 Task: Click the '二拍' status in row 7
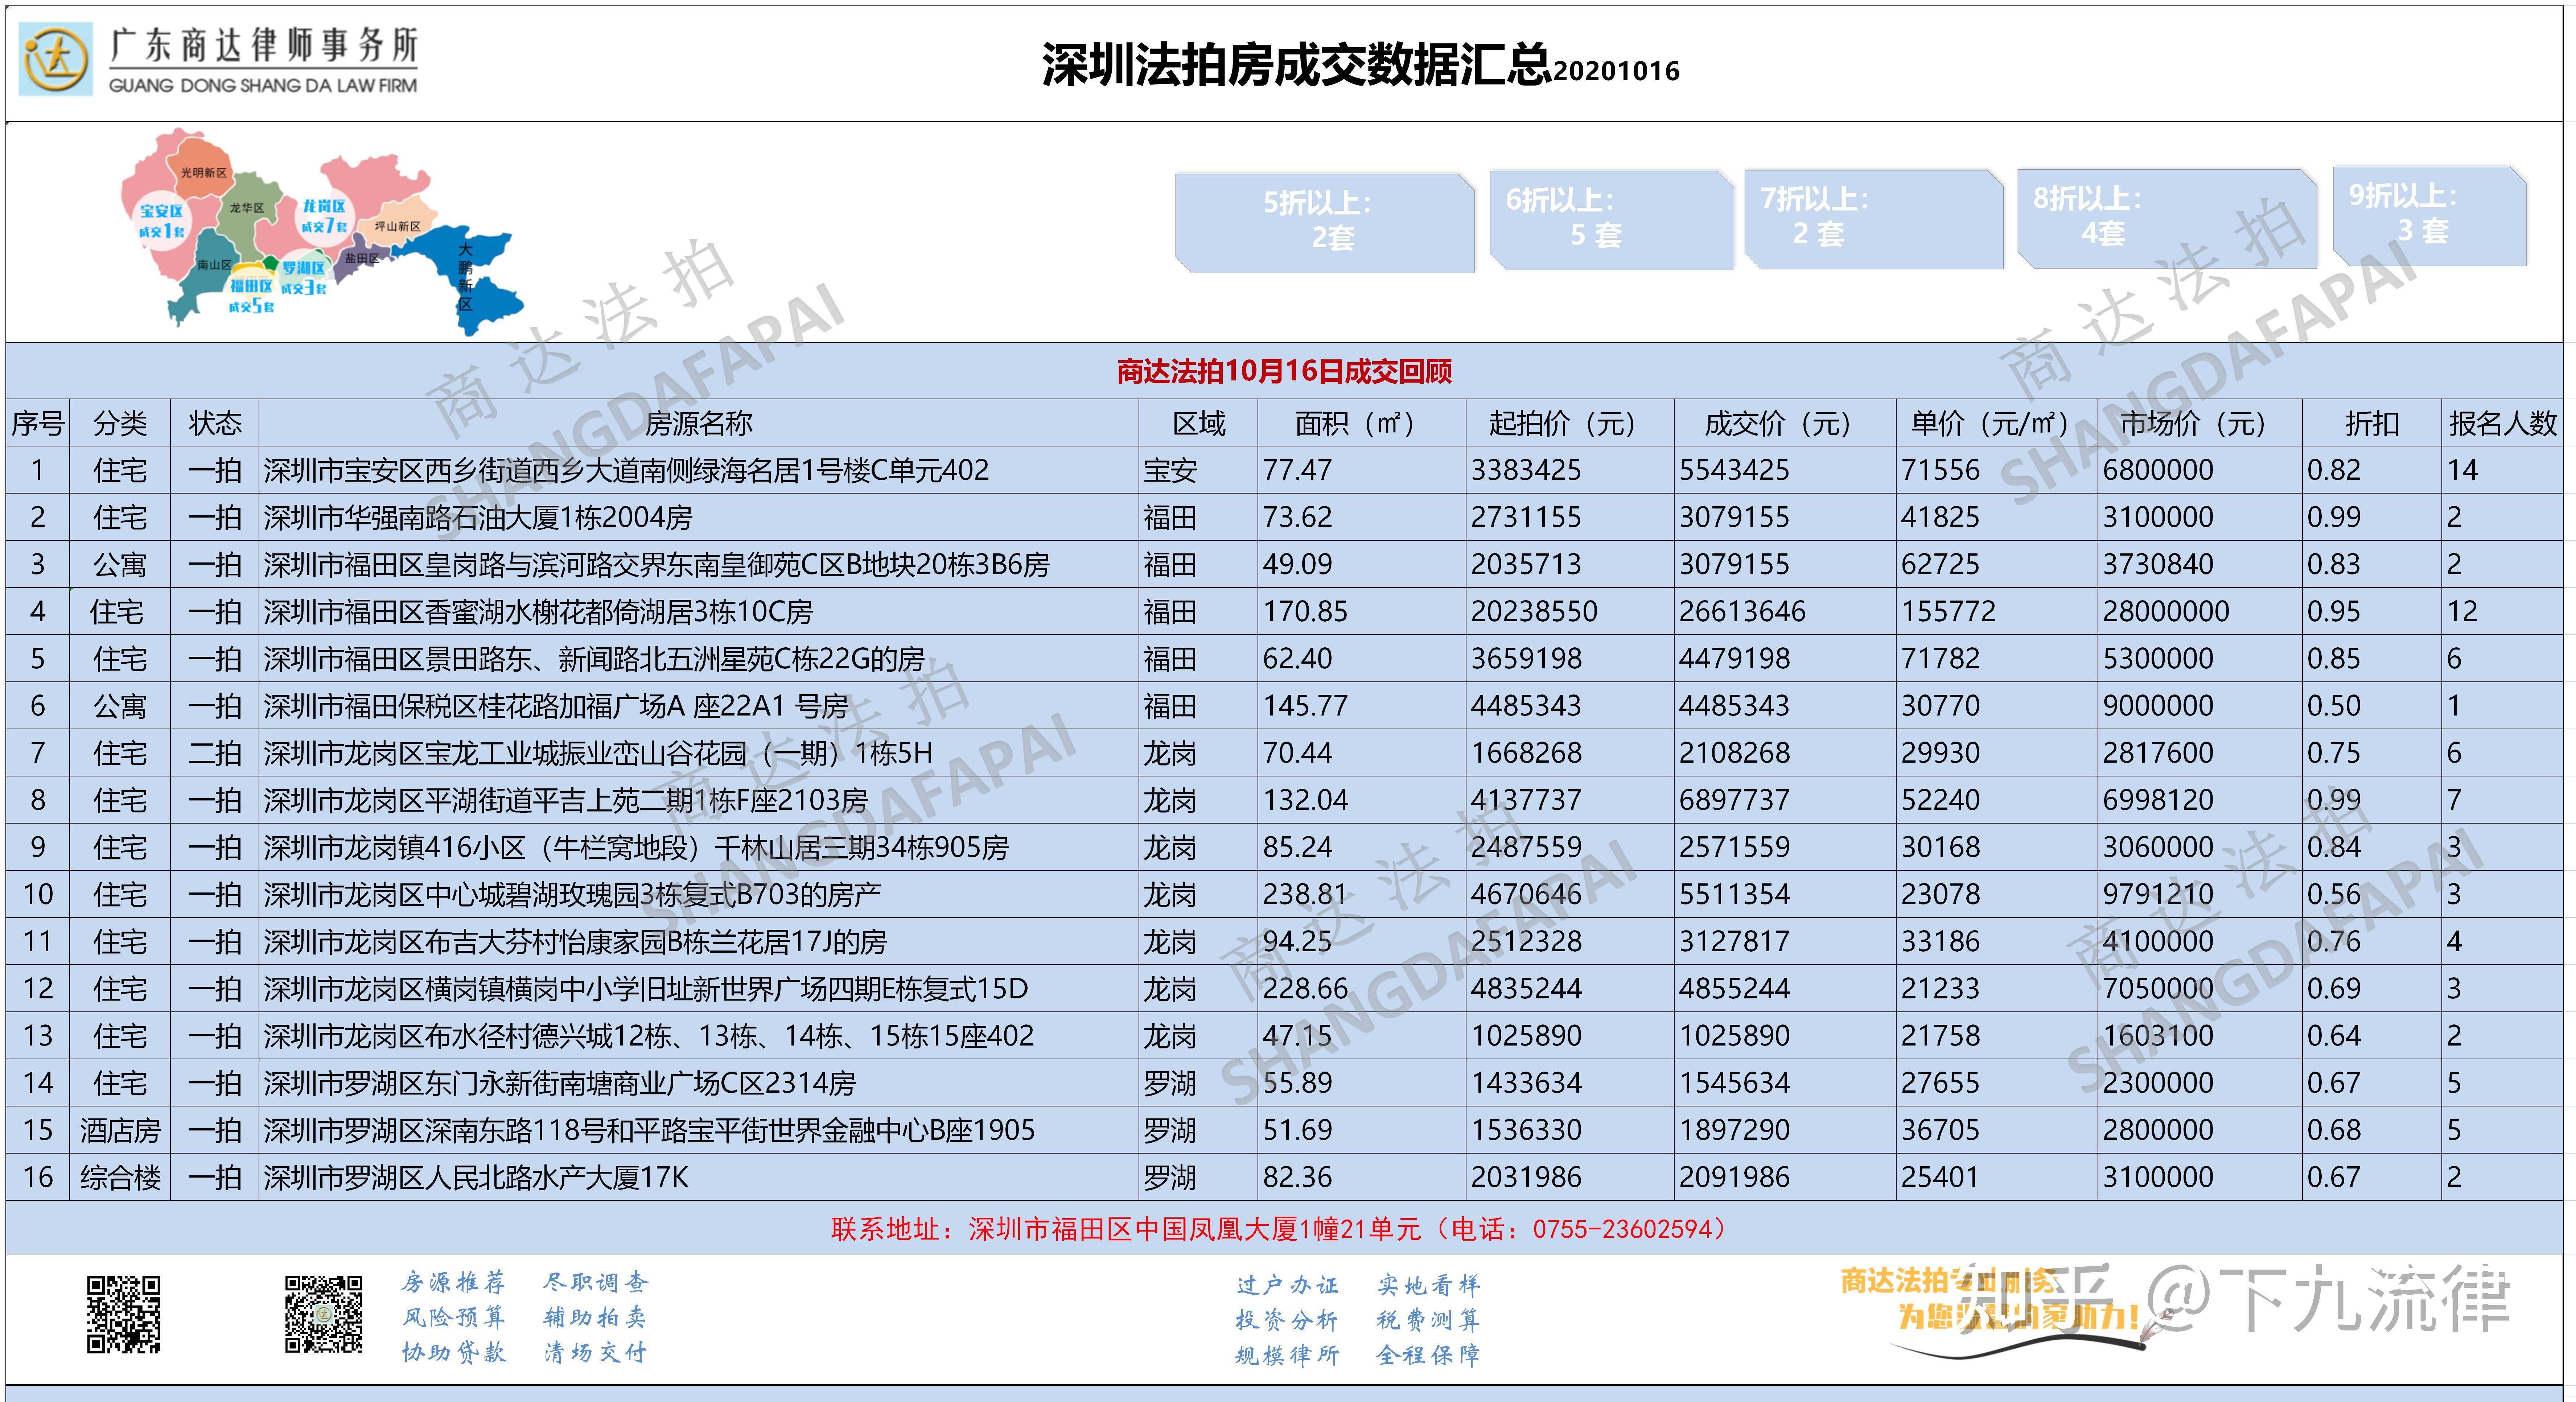[215, 753]
